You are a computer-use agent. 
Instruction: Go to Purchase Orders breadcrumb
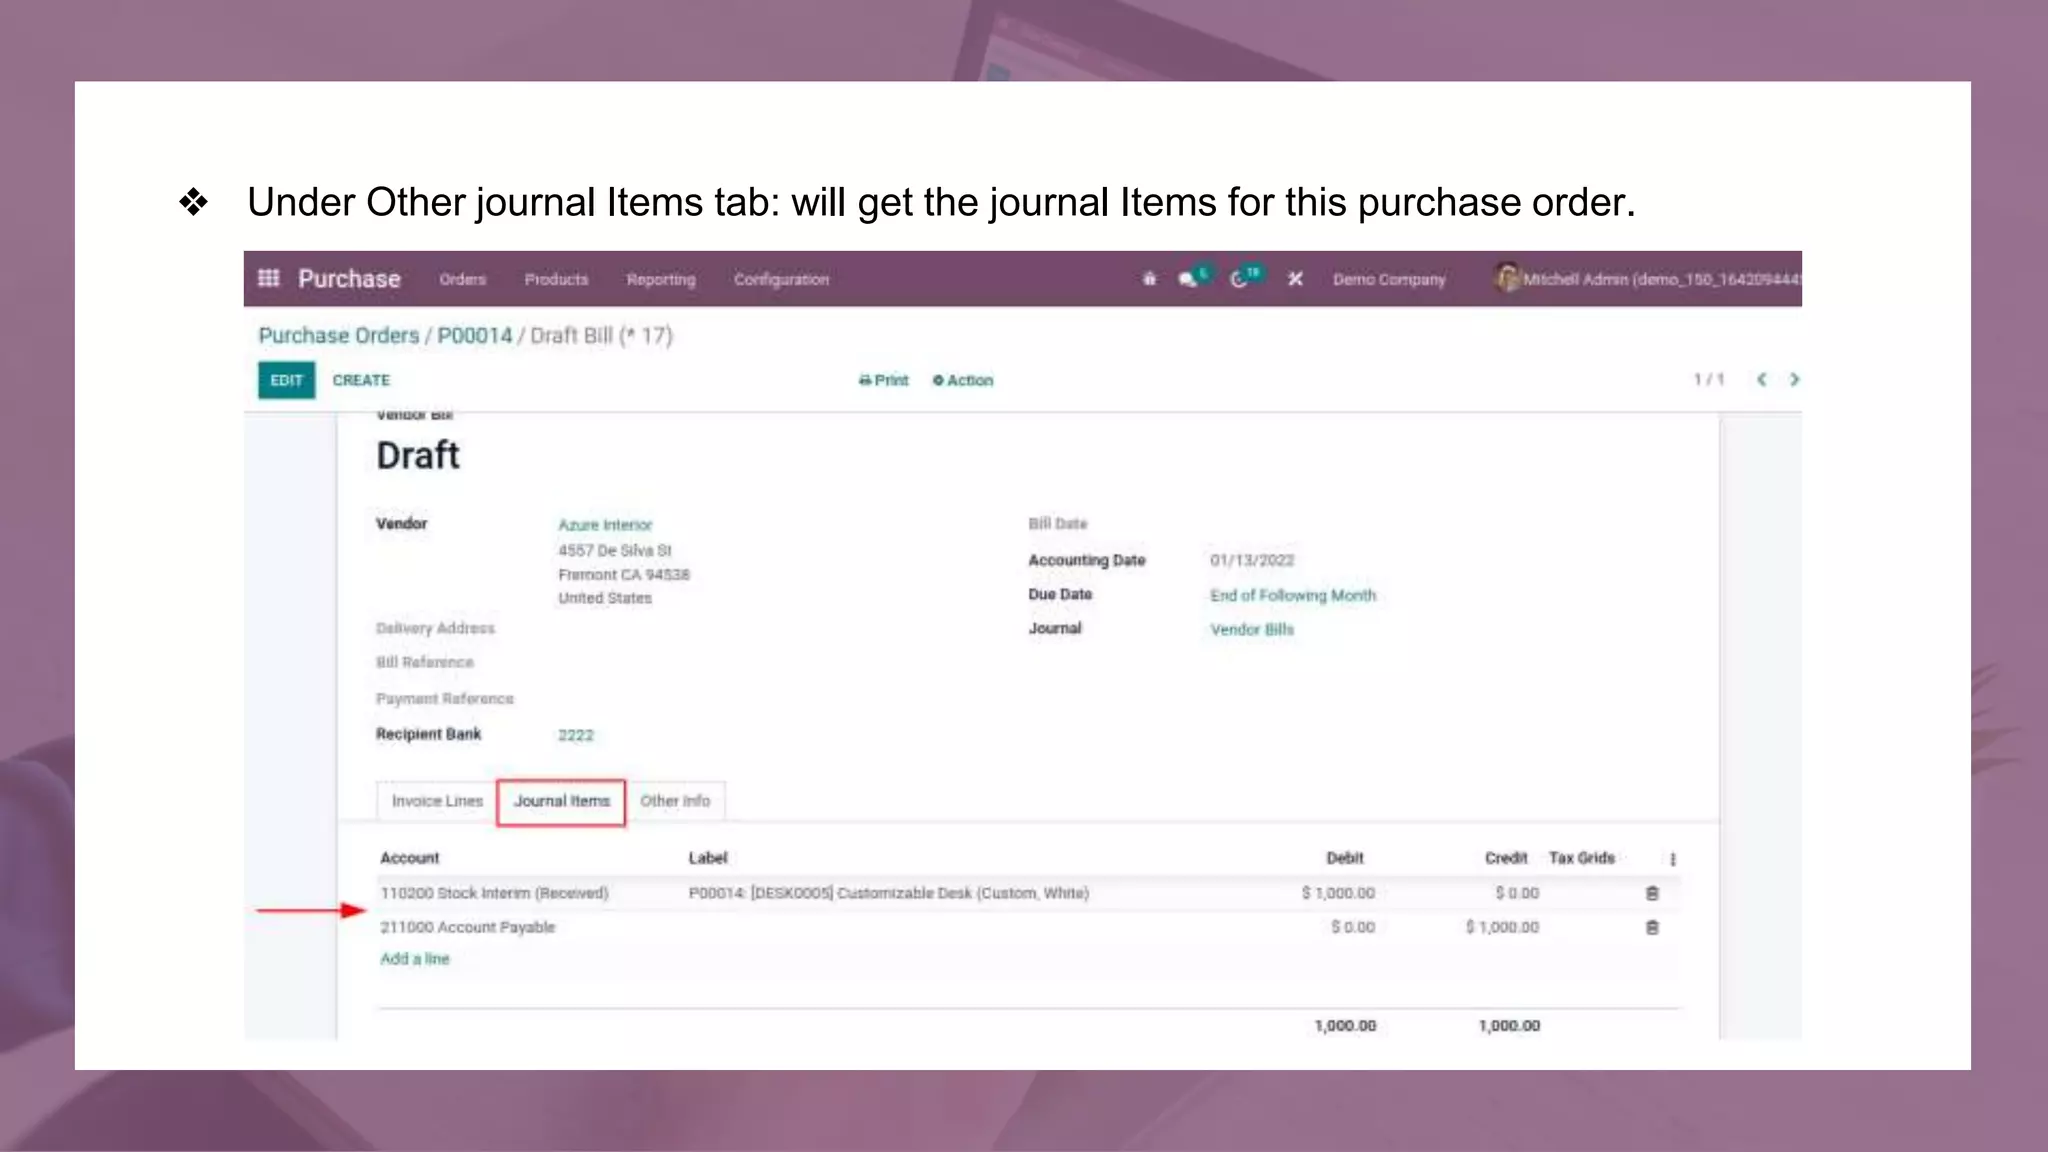click(x=339, y=335)
